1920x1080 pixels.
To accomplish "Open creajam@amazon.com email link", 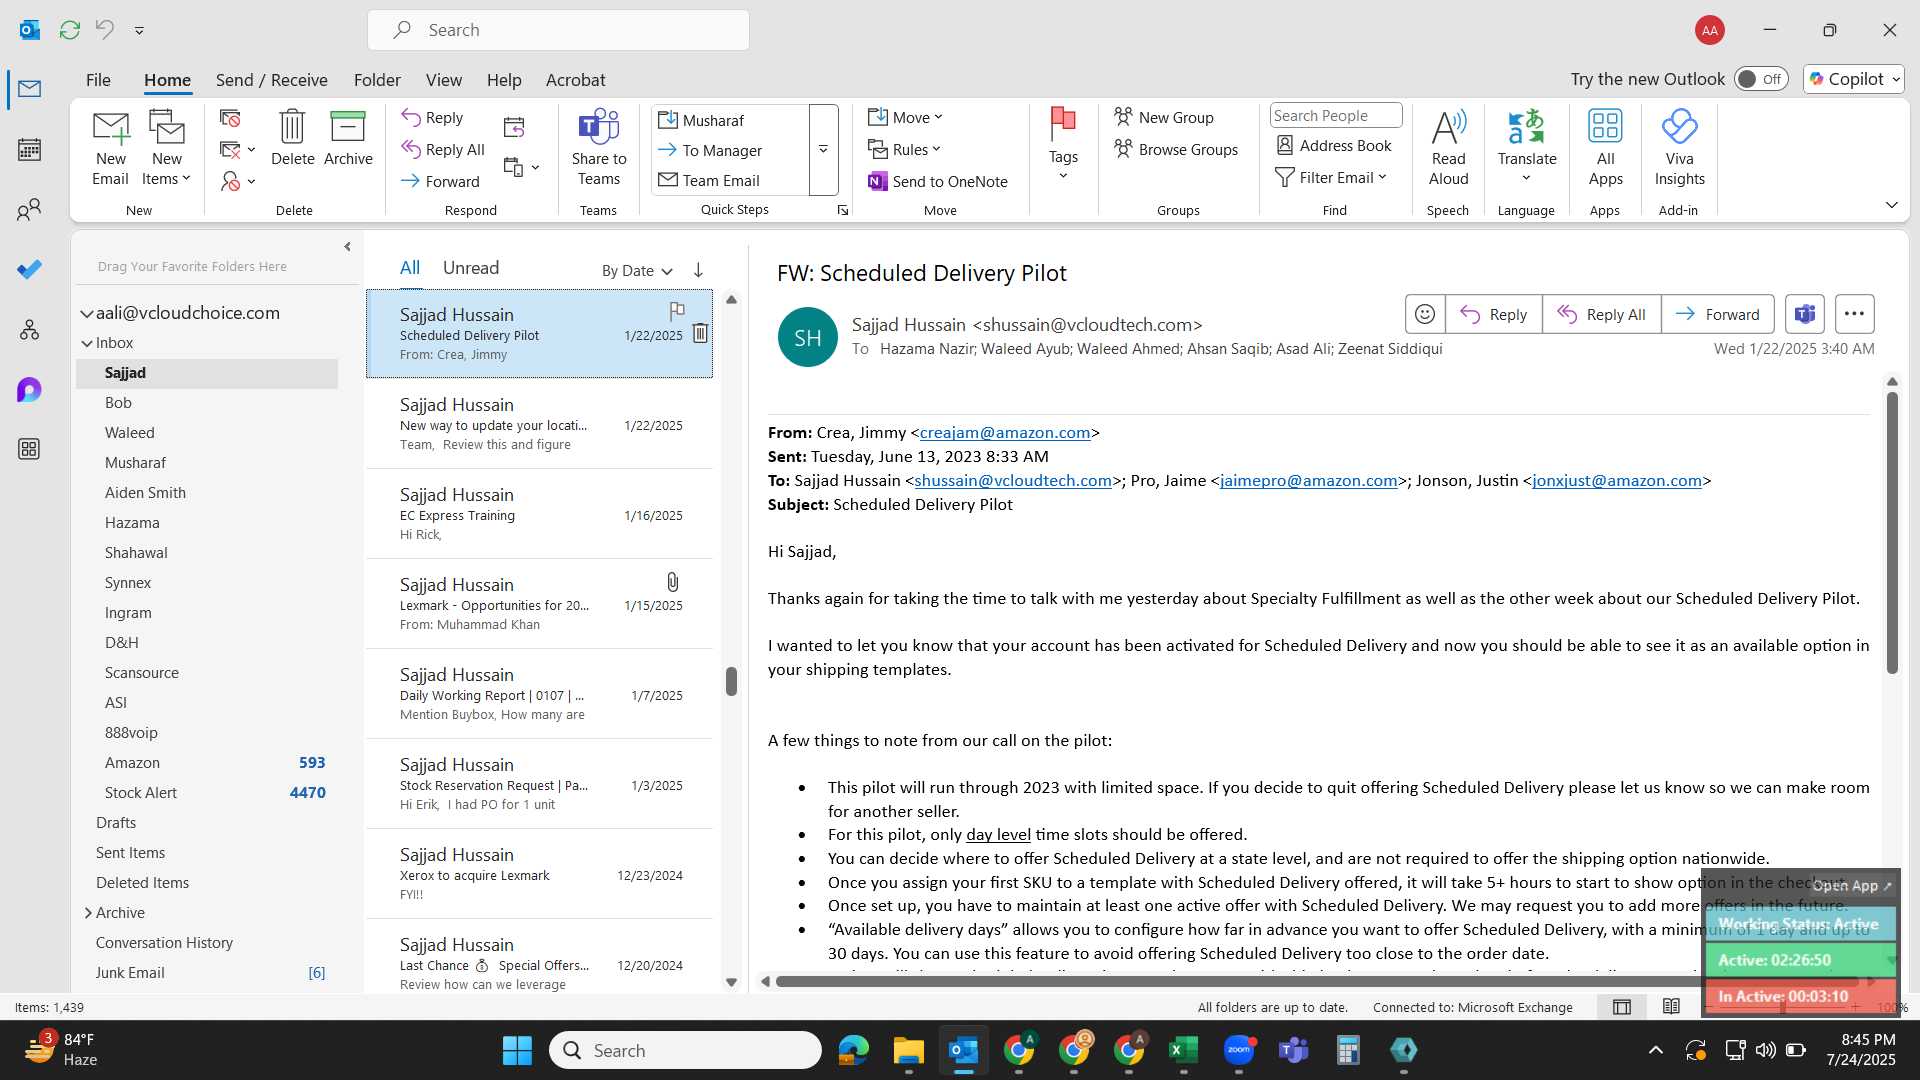I will point(1004,432).
